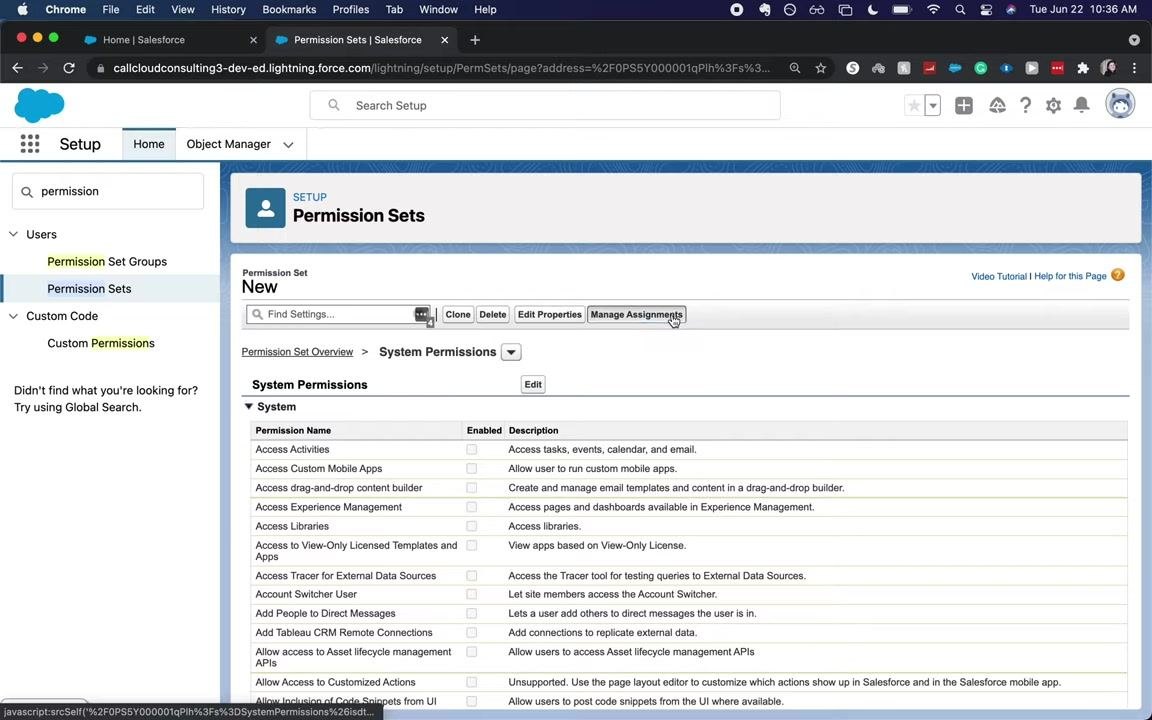Open the System Permissions dropdown arrow
This screenshot has height=720, width=1152.
511,352
